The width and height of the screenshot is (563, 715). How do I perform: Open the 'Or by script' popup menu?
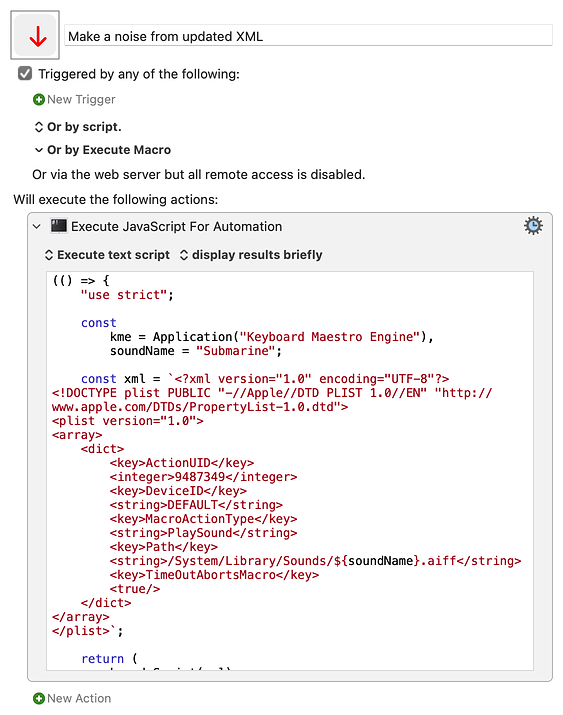coord(78,127)
